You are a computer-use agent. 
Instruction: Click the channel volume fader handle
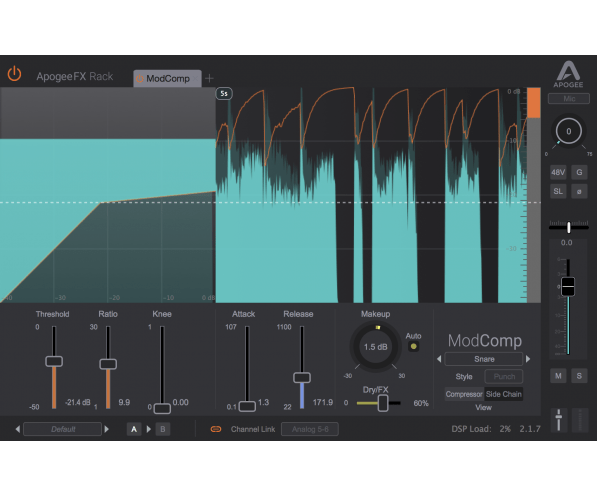click(568, 286)
